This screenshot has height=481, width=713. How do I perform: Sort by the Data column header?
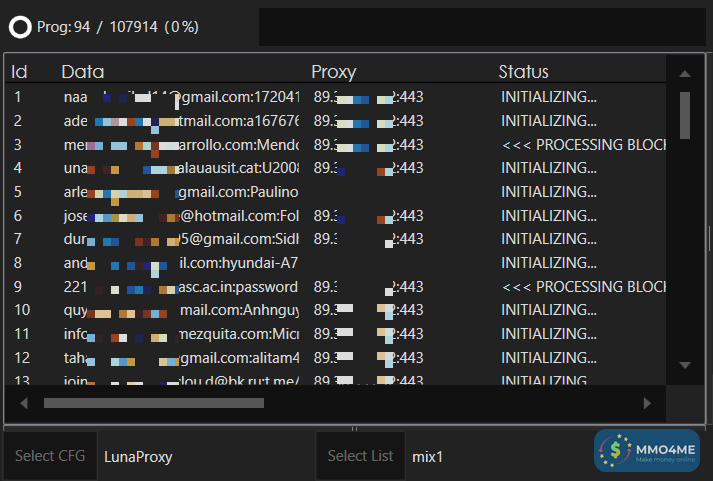click(83, 72)
